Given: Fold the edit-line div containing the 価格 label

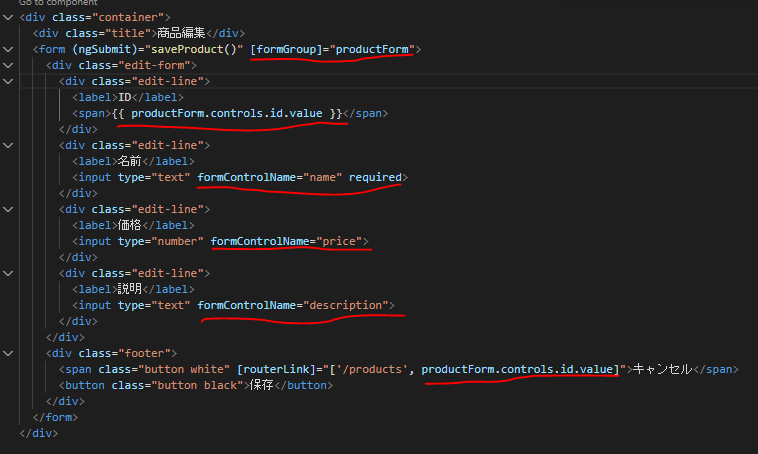Looking at the screenshot, I should (8, 209).
